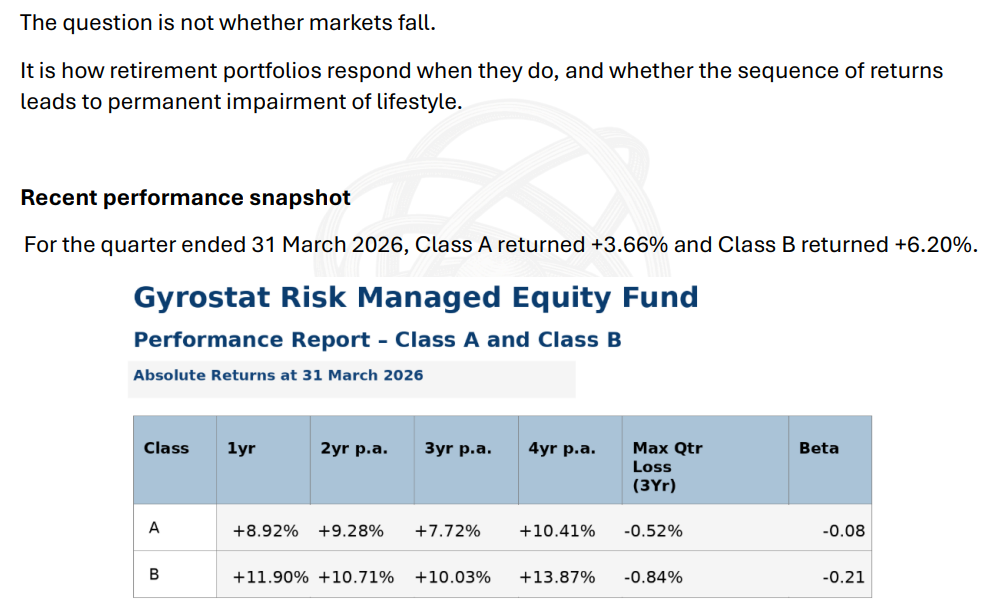This screenshot has height=613, width=991.
Task: Click Class B's 1yr return of +11.90%
Action: point(270,577)
